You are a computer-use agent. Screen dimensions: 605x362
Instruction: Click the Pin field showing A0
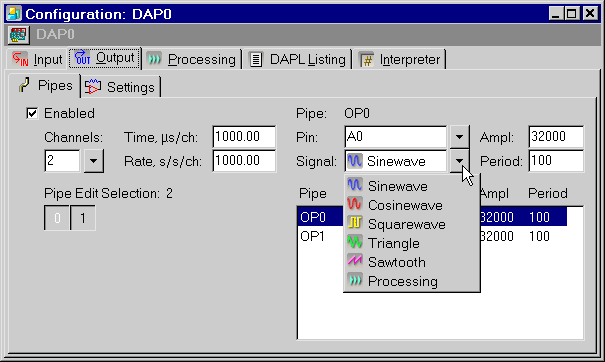pyautogui.click(x=395, y=136)
